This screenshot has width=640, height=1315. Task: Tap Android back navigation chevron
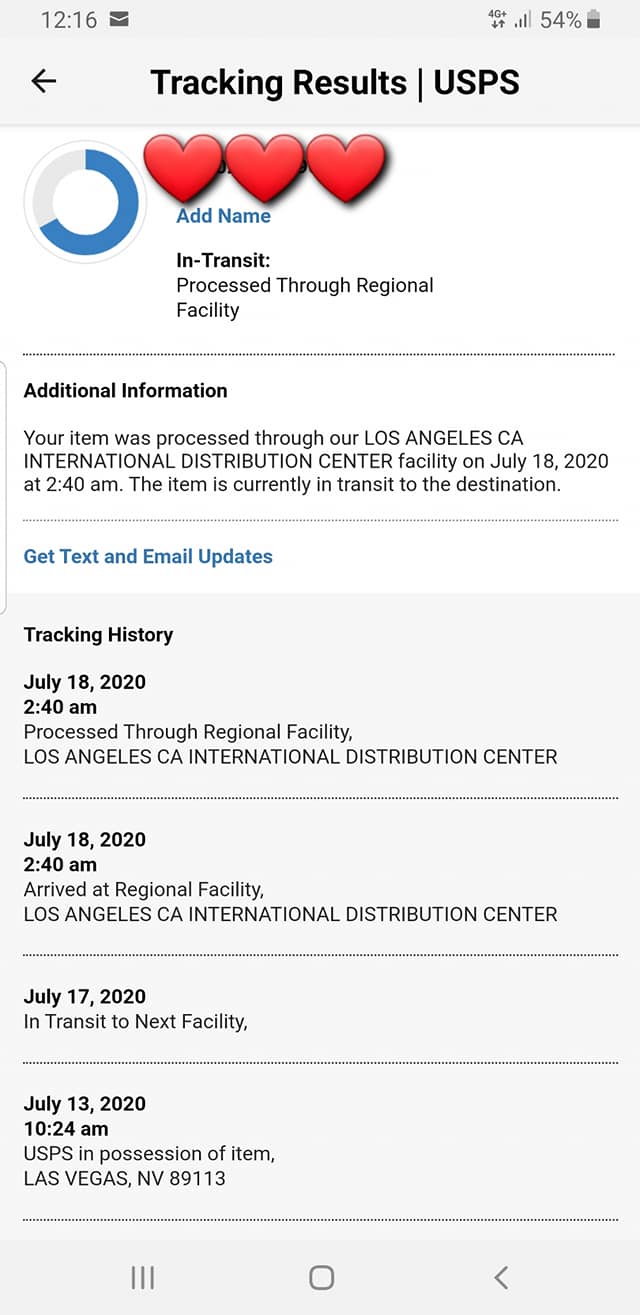[501, 1277]
